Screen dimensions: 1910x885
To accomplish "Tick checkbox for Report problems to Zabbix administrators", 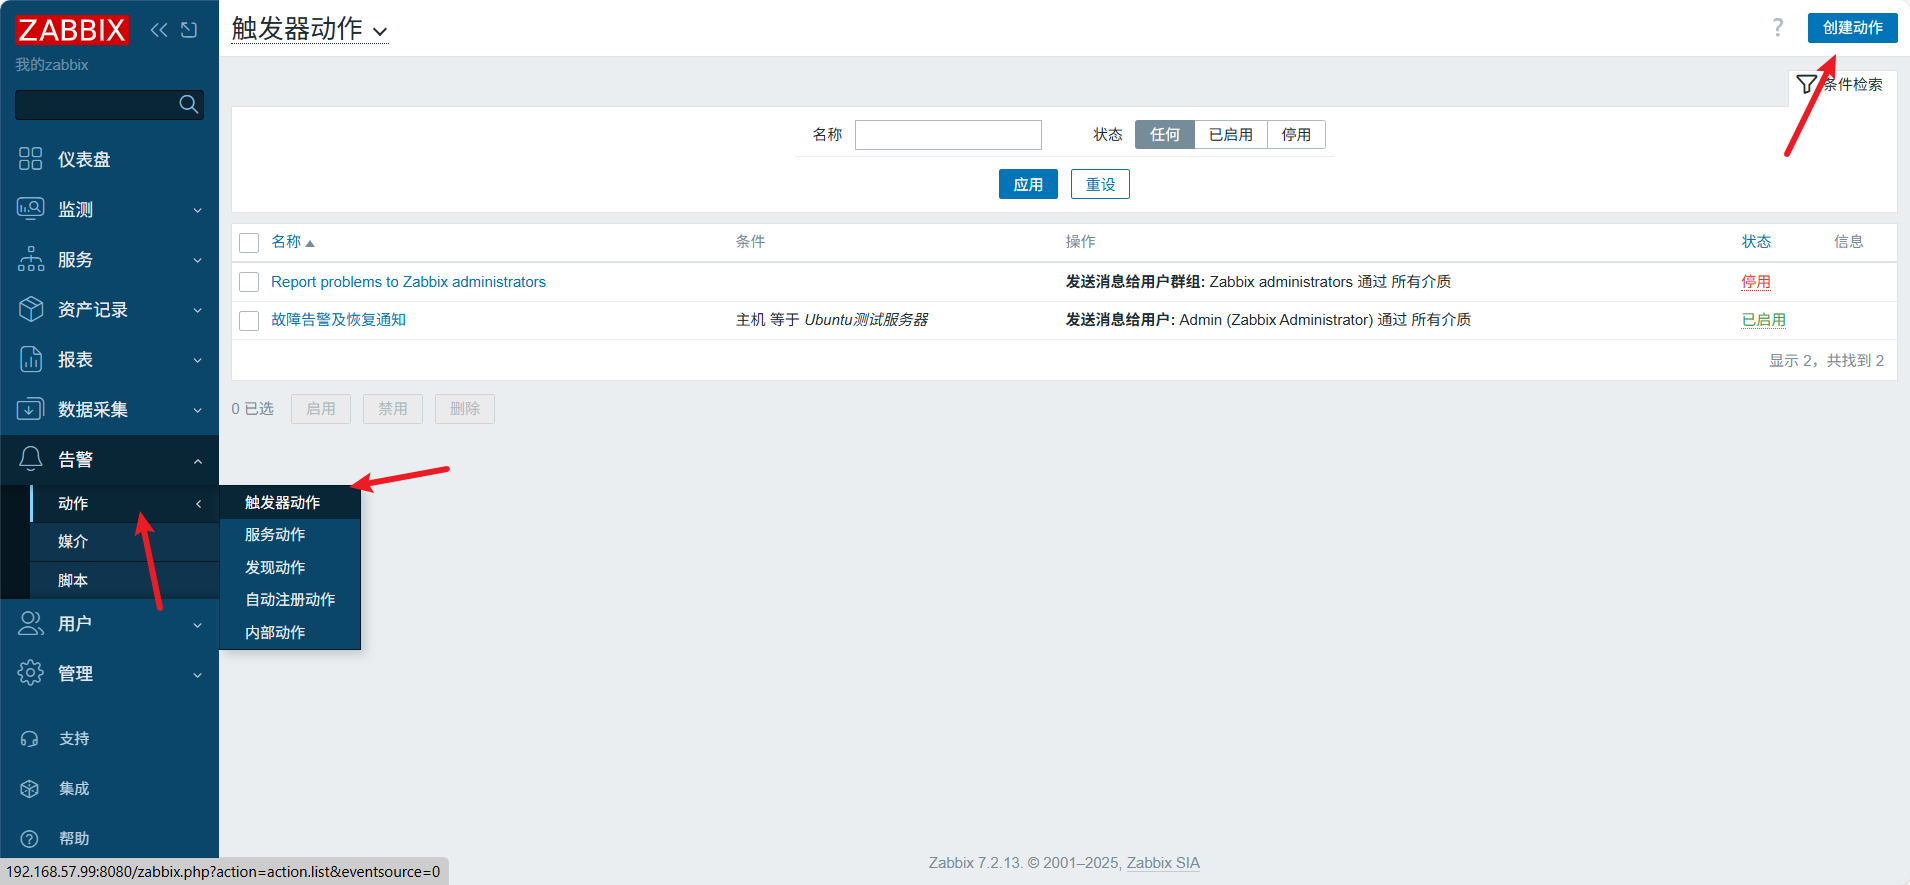I will (249, 282).
